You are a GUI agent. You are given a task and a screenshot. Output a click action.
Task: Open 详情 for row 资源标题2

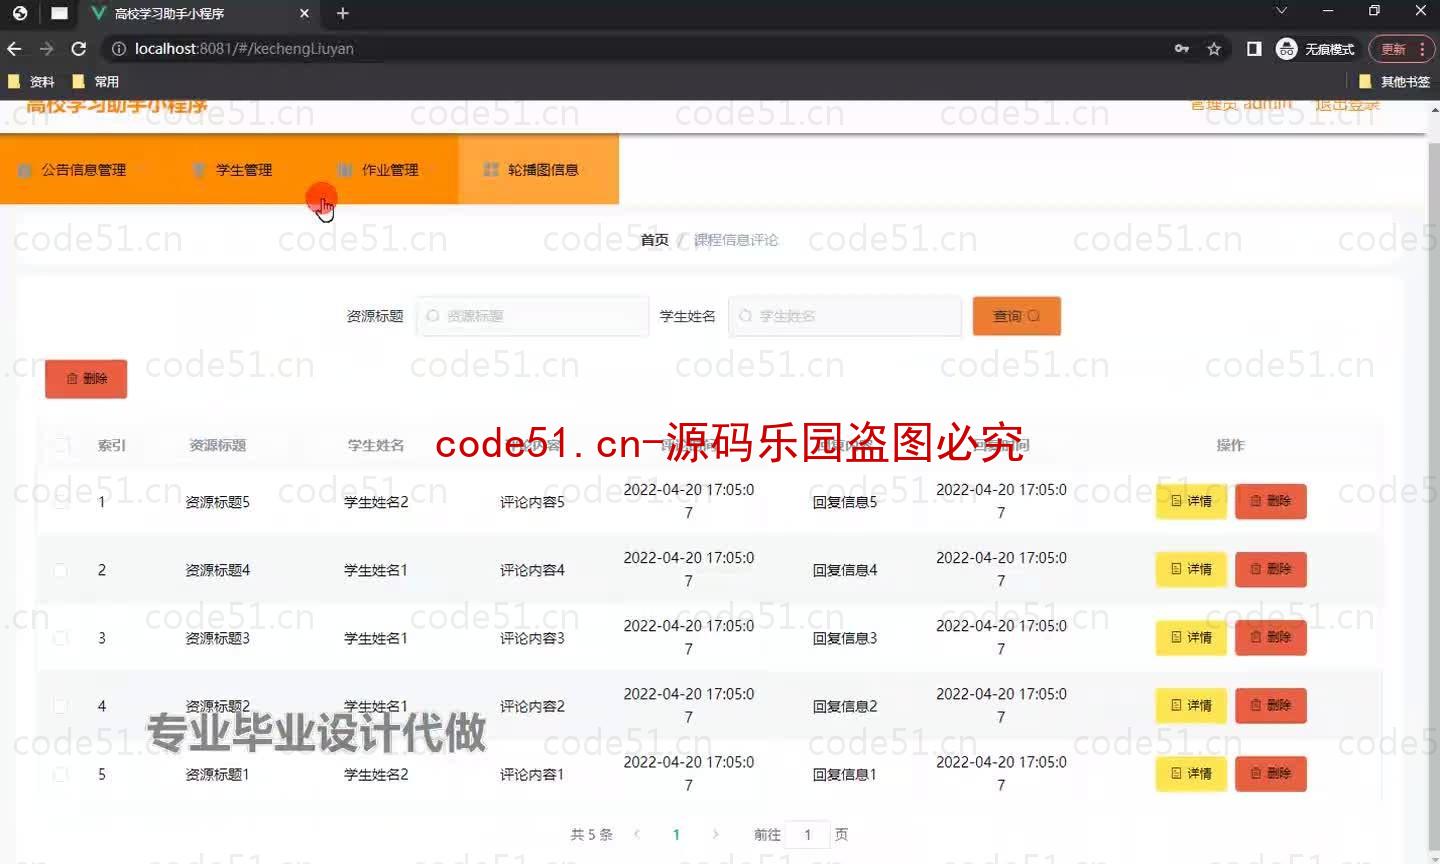[x=1191, y=705]
